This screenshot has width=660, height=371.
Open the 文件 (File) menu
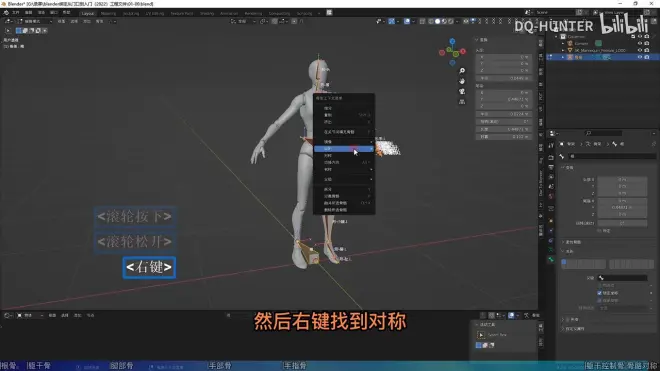[16, 13]
